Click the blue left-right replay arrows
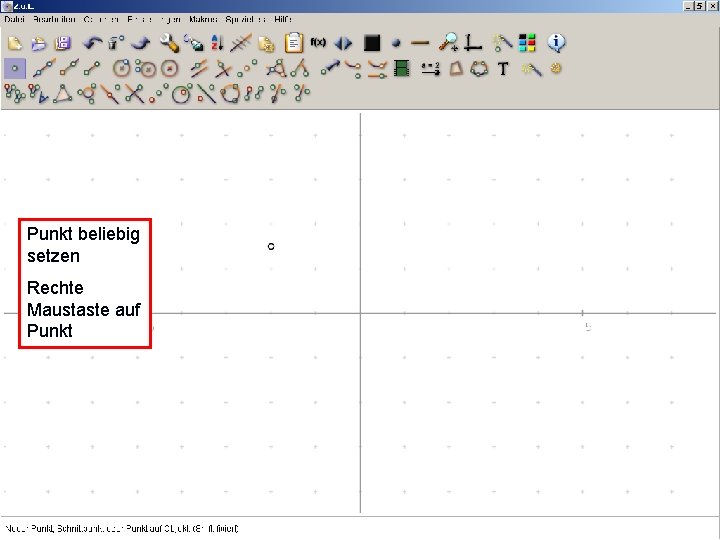The image size is (720, 540). [x=343, y=44]
